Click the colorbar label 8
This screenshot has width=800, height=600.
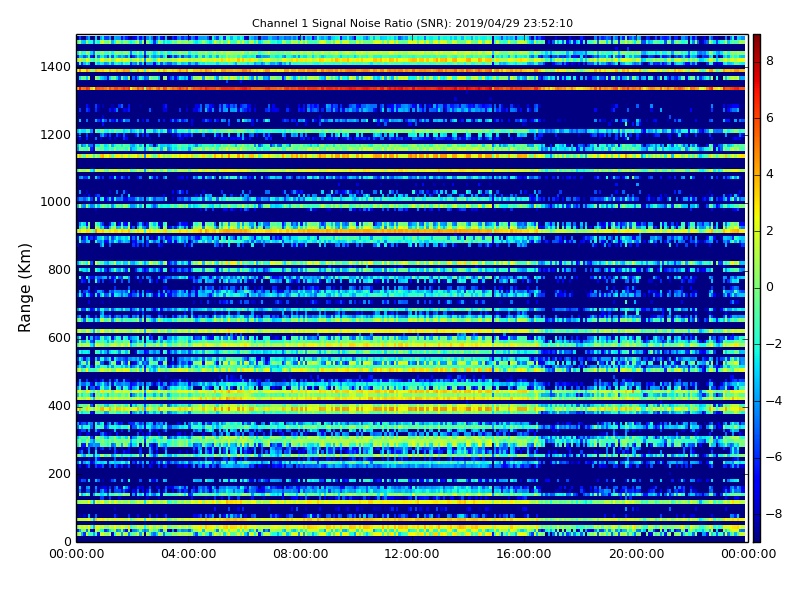pos(770,61)
